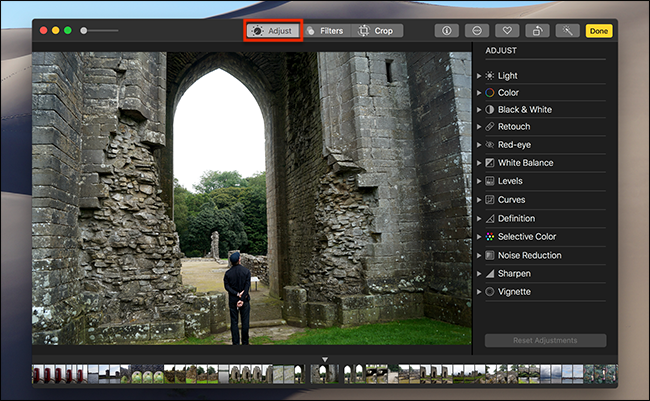Click the Selective Color dots icon
This screenshot has height=401, width=650.
[490, 237]
